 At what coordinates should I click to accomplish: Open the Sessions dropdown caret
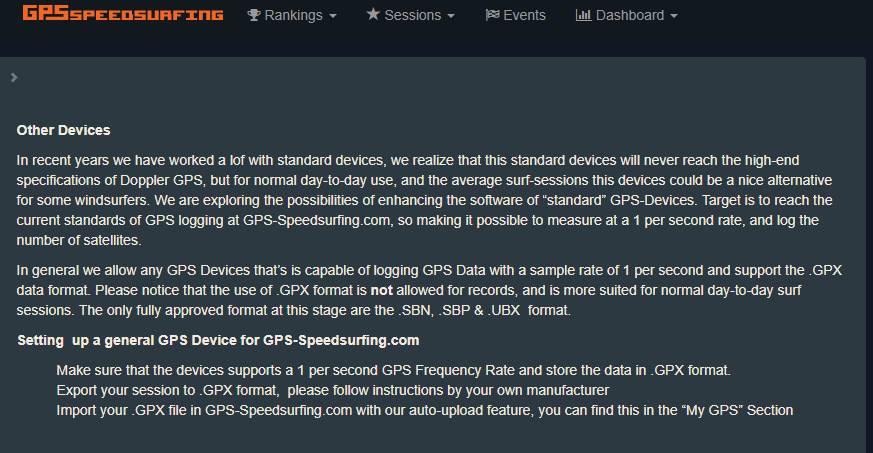(x=451, y=16)
